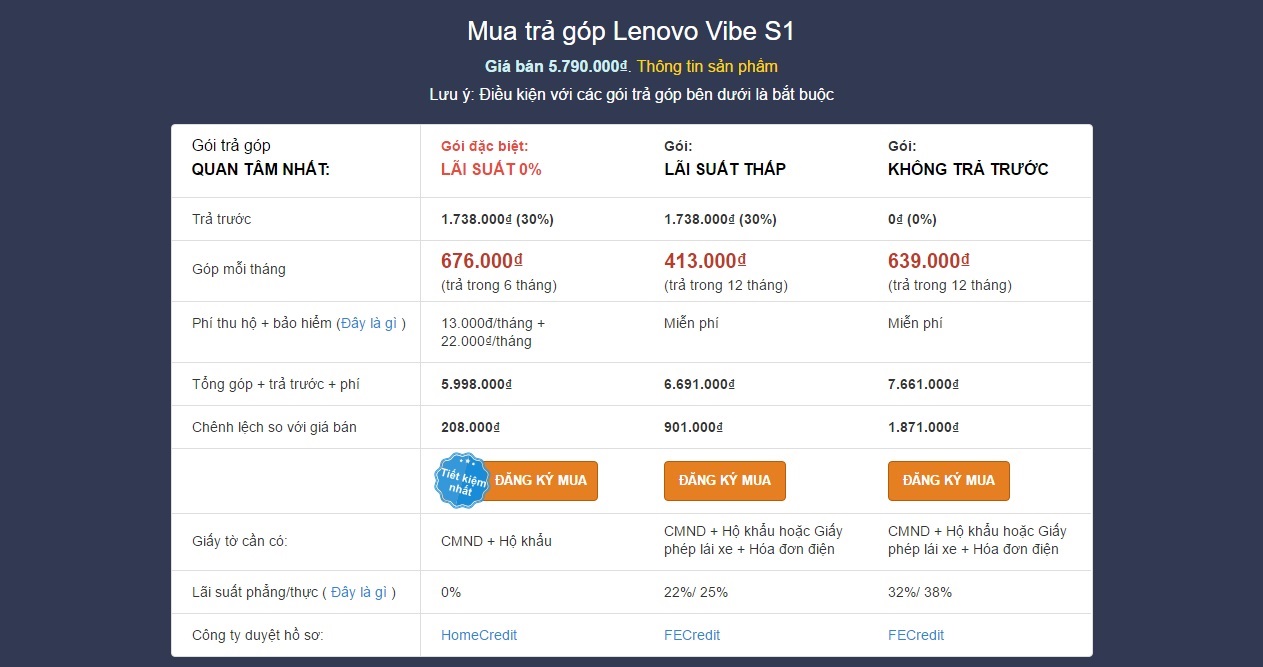This screenshot has width=1263, height=667.
Task: Click 'ĐĂNG KÝ MUA' under the 0% interest package
Action: coord(541,480)
